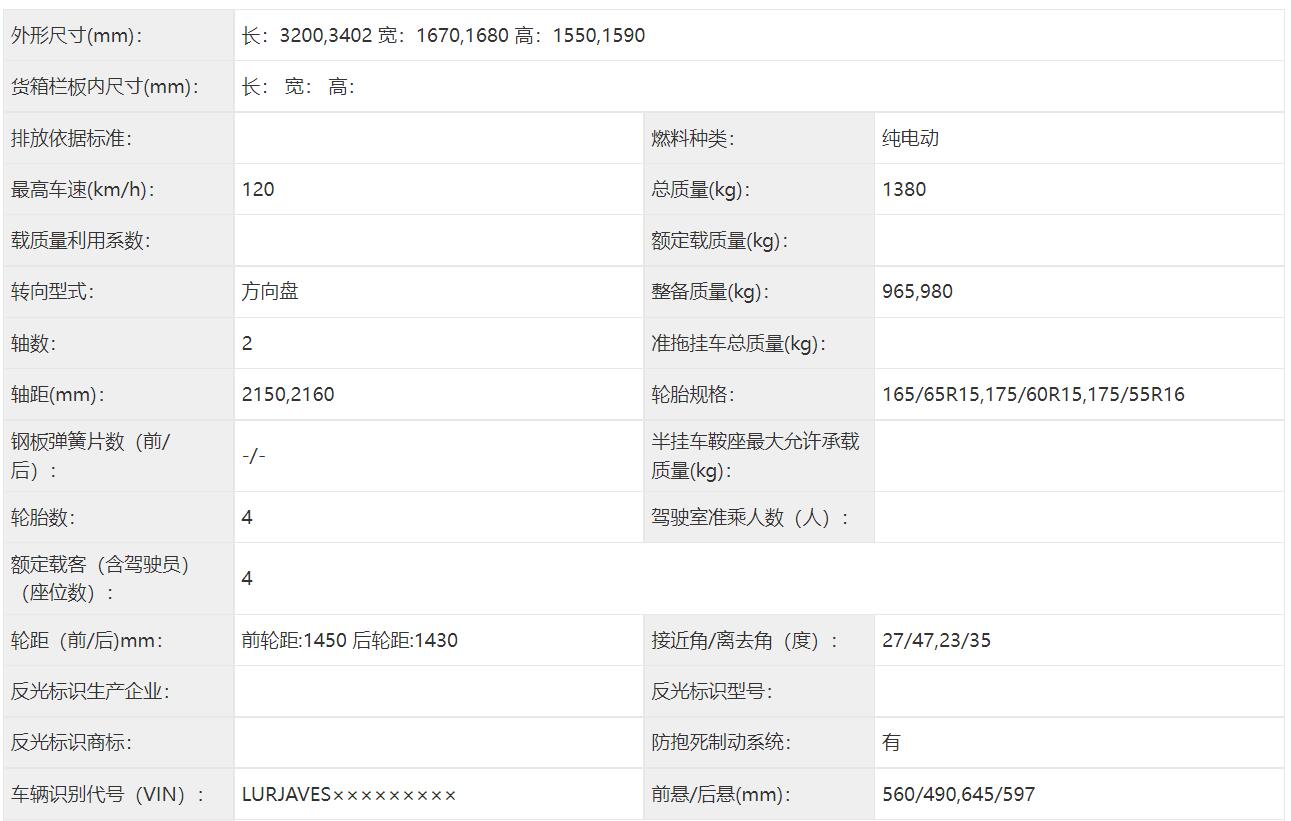Screen dimensions: 1291x821
Task: Select the 半挂车鞍座最大允许承载质量(kg) label
Action: tap(755, 456)
